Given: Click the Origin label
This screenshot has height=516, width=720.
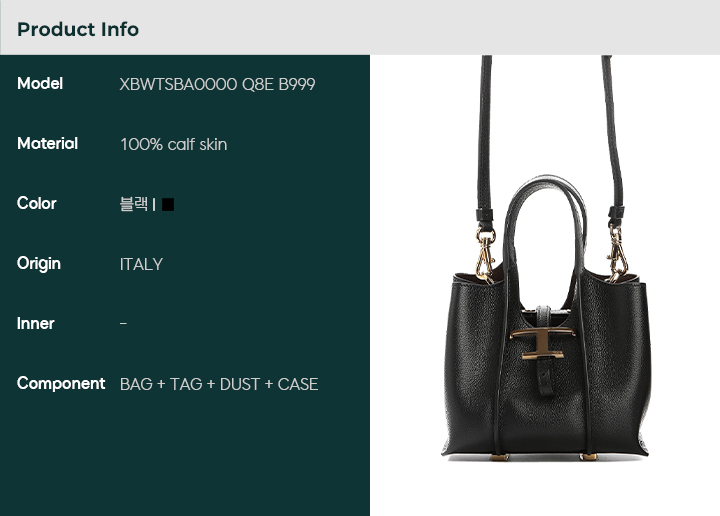Looking at the screenshot, I should click(39, 264).
